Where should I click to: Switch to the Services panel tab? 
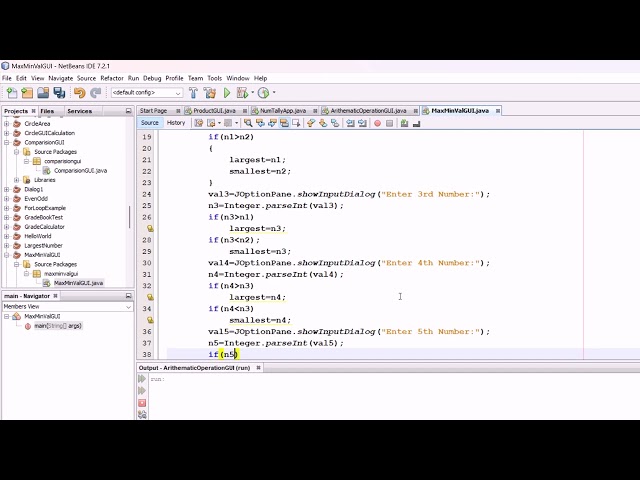point(80,111)
